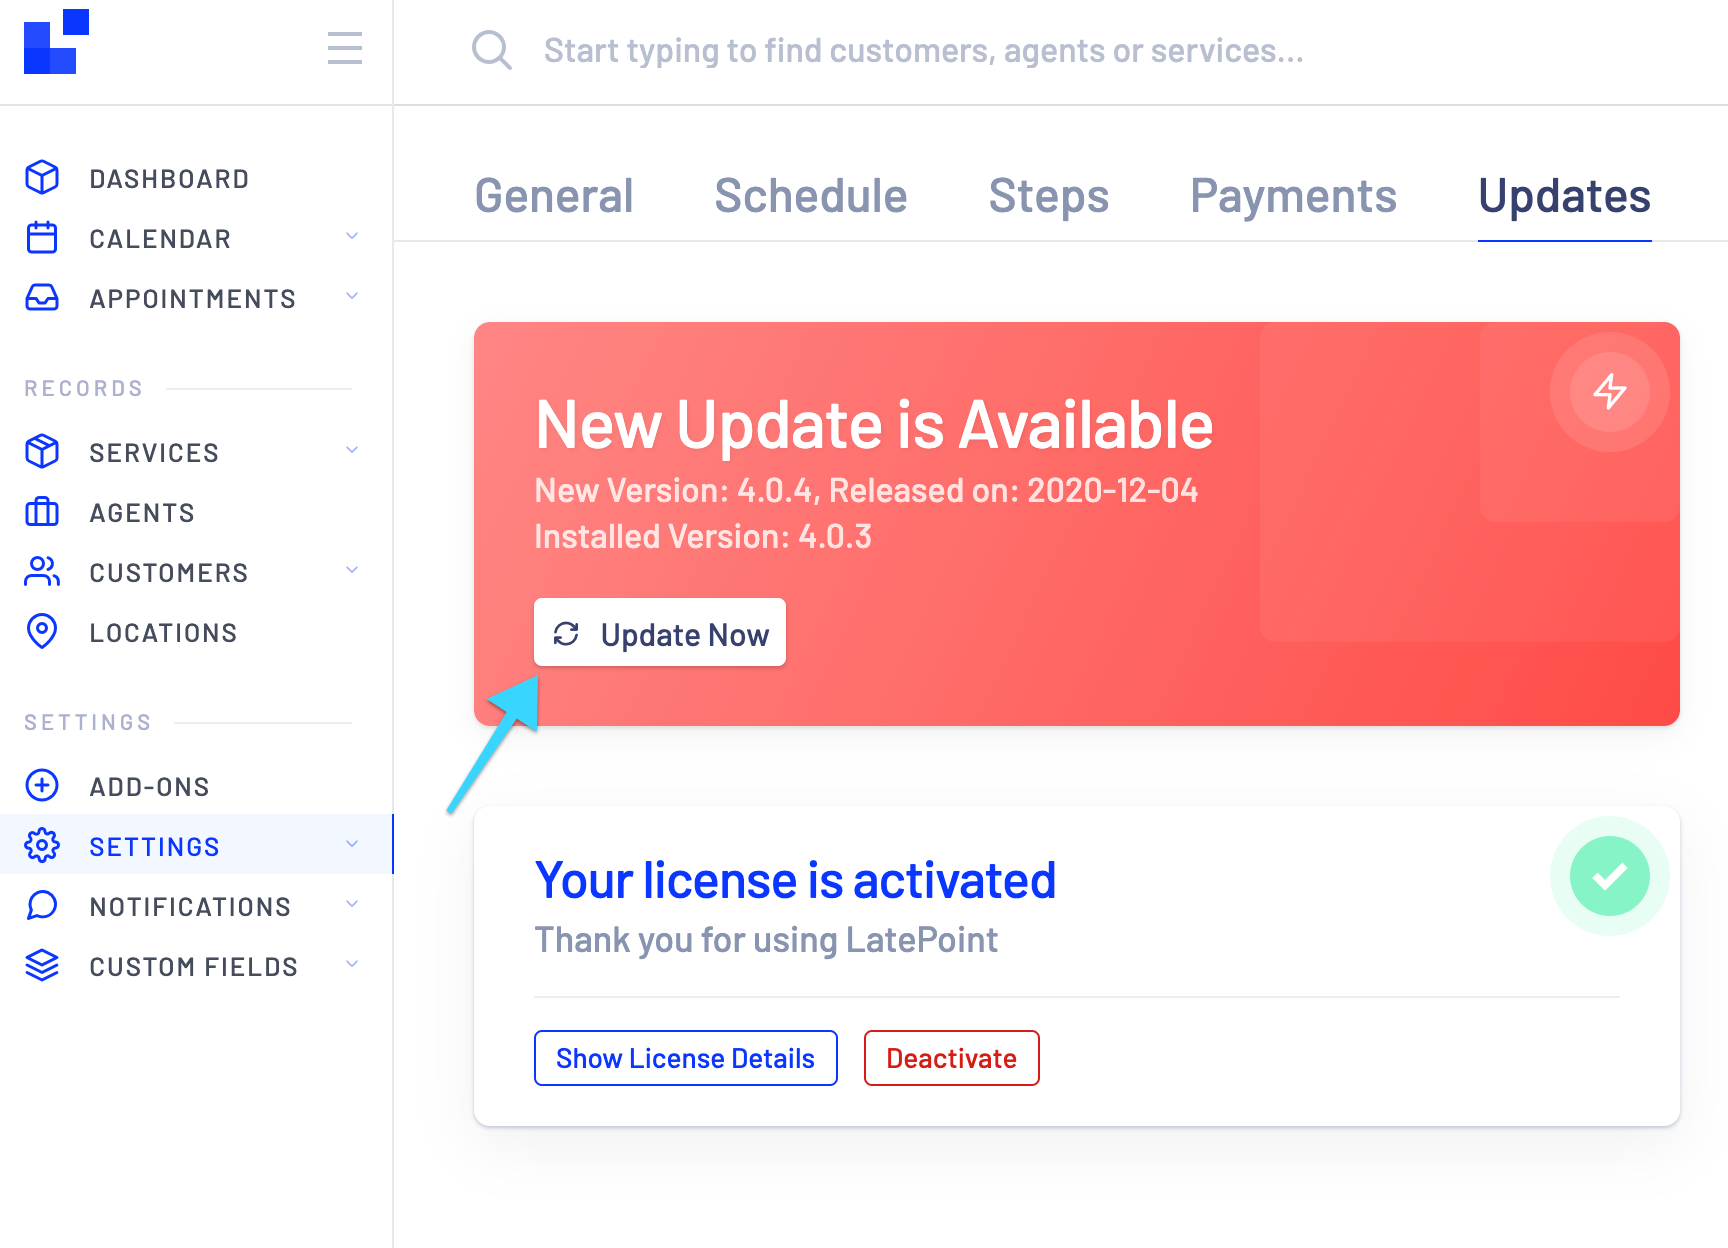Click the customer search input field
Image resolution: width=1728 pixels, height=1248 pixels.
coord(924,50)
